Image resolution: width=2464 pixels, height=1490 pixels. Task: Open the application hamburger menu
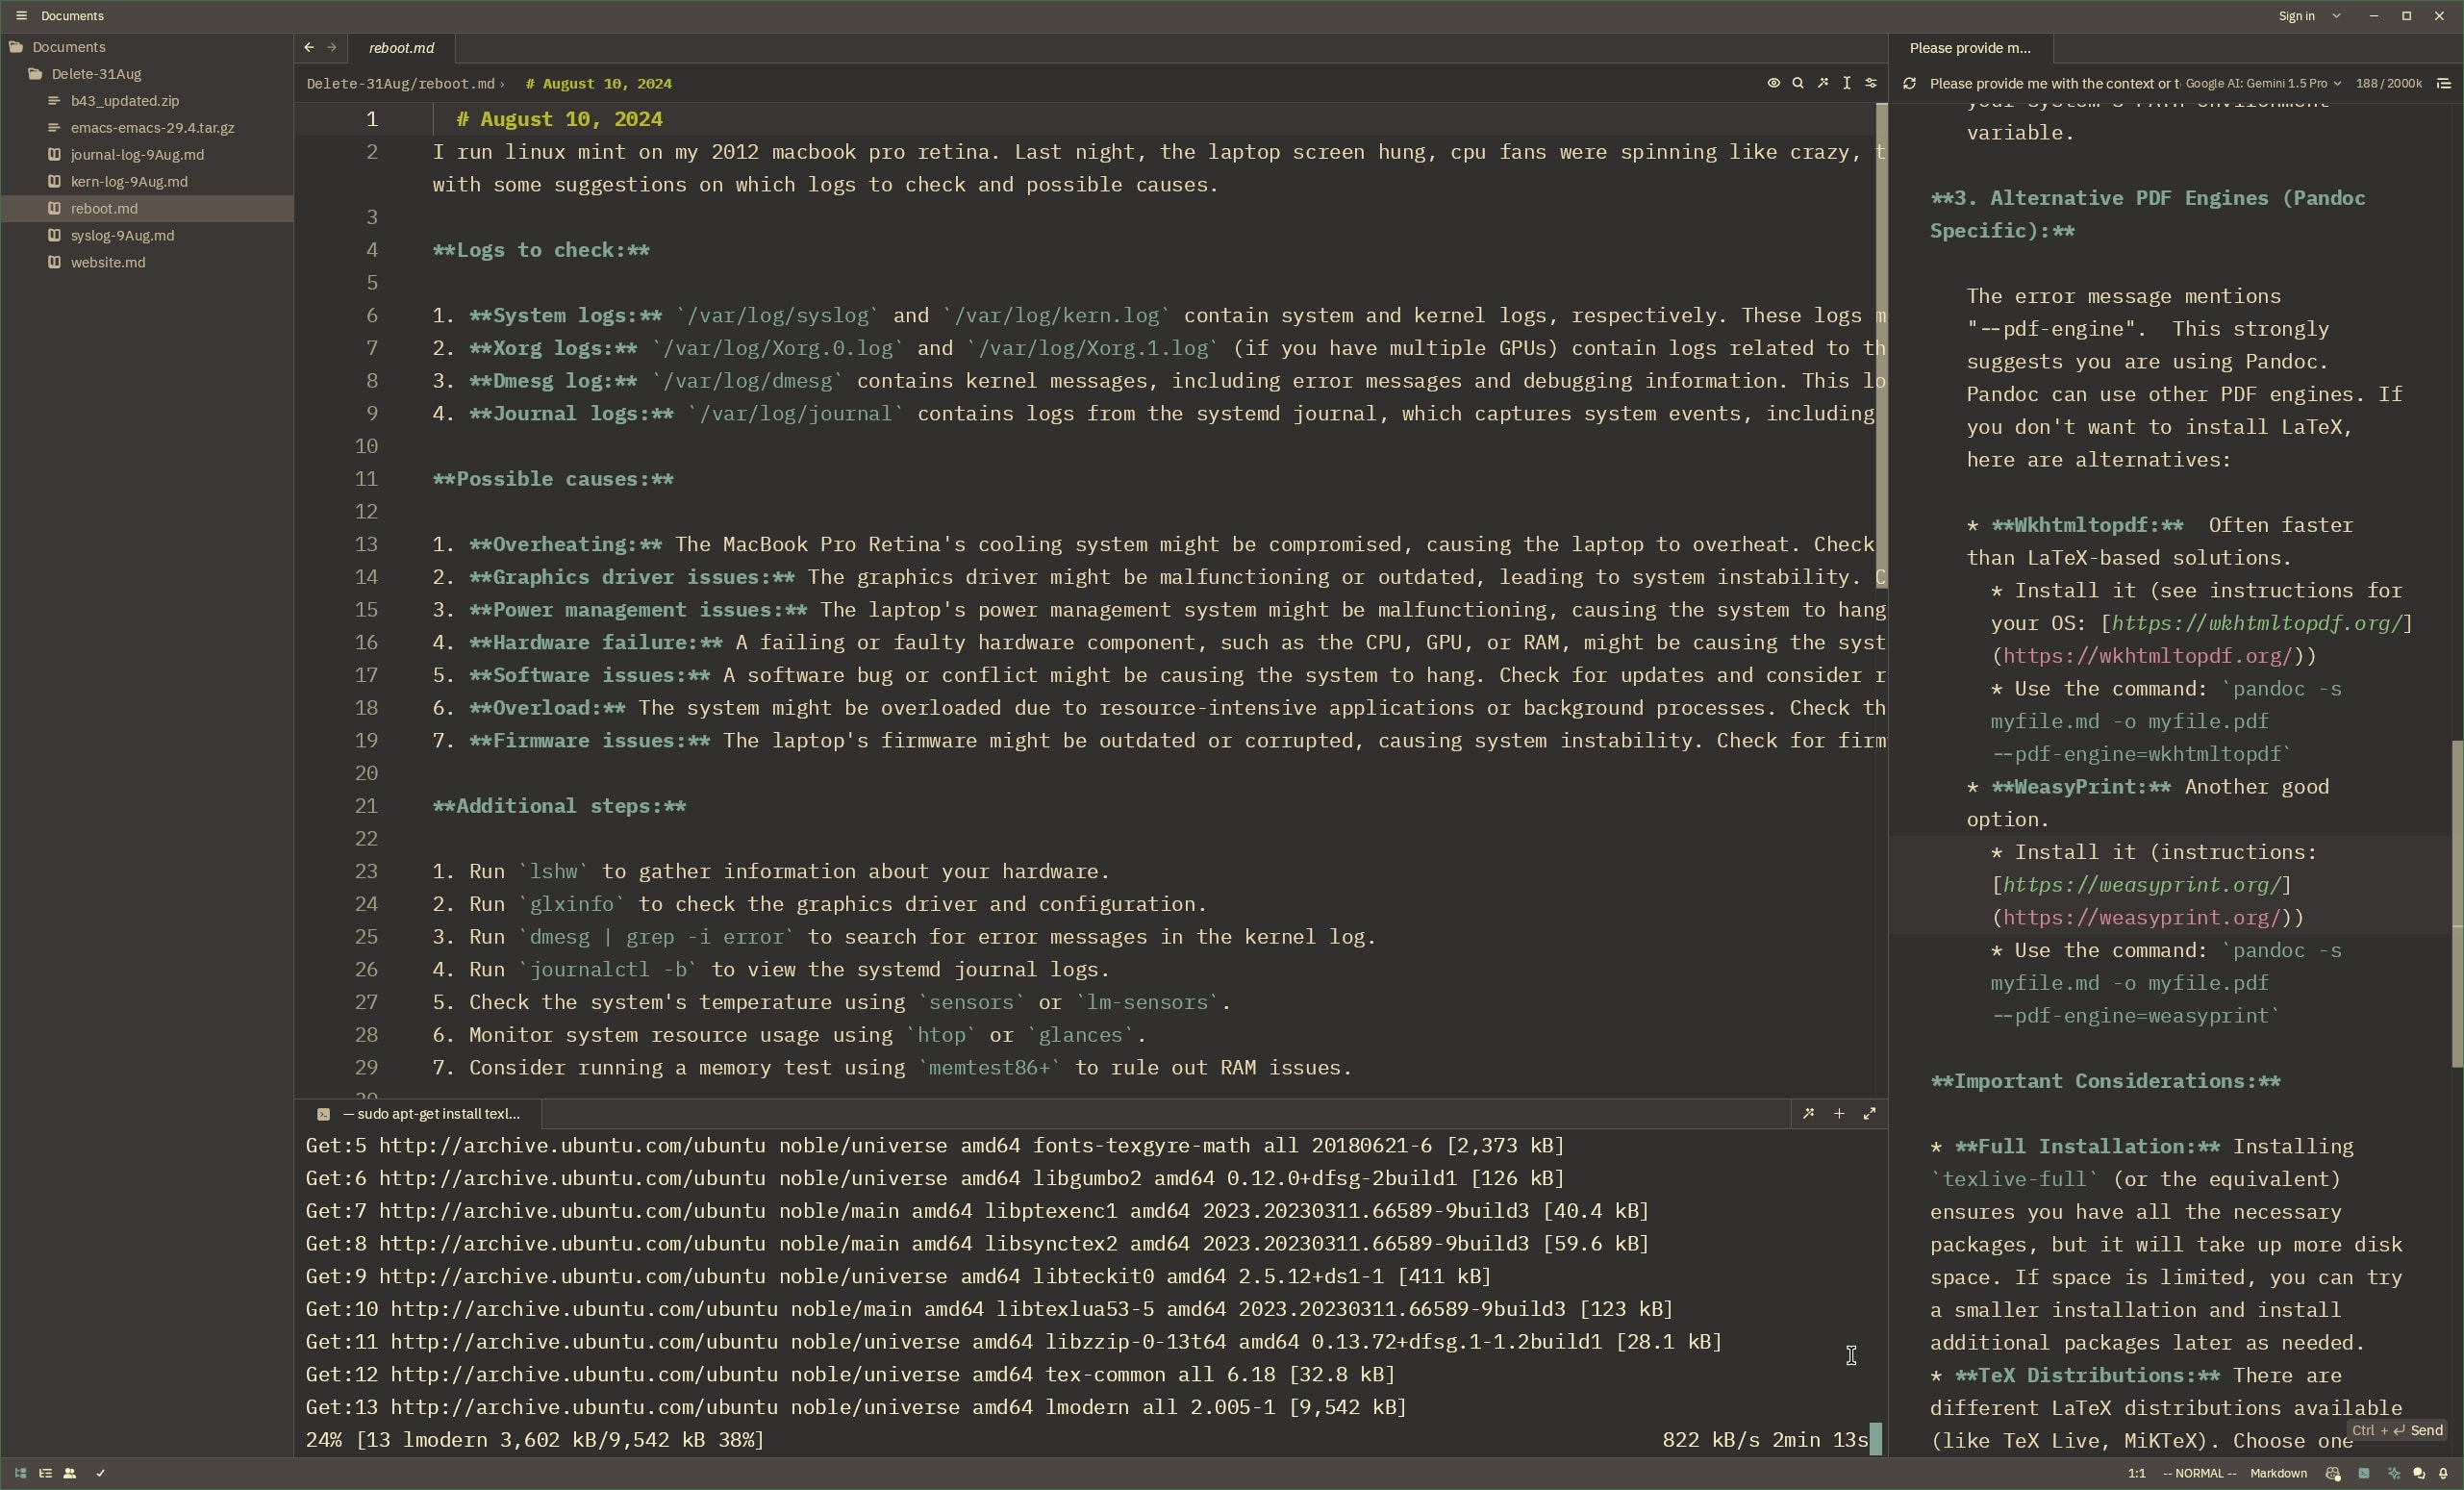(21, 16)
